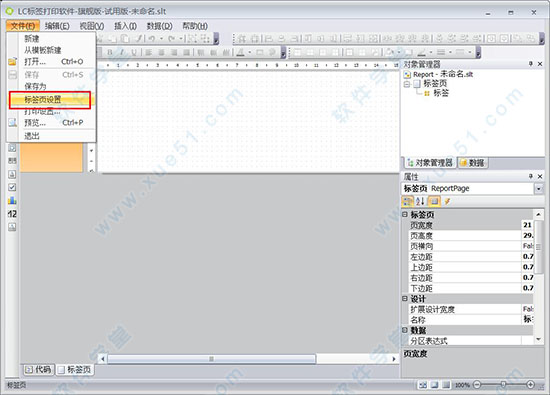This screenshot has width=550, height=395.
Task: Click the alphabetical sort properties icon
Action: pyautogui.click(x=420, y=201)
